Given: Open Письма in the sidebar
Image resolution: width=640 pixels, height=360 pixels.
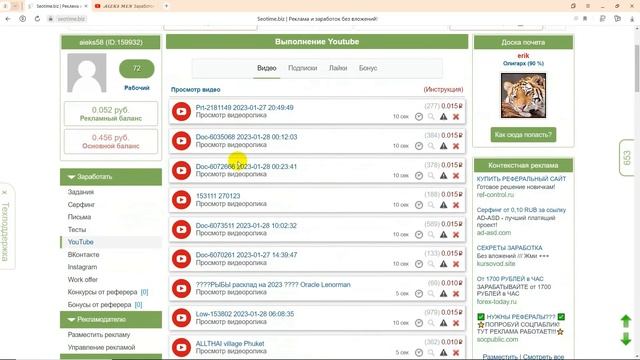Looking at the screenshot, I should (79, 217).
